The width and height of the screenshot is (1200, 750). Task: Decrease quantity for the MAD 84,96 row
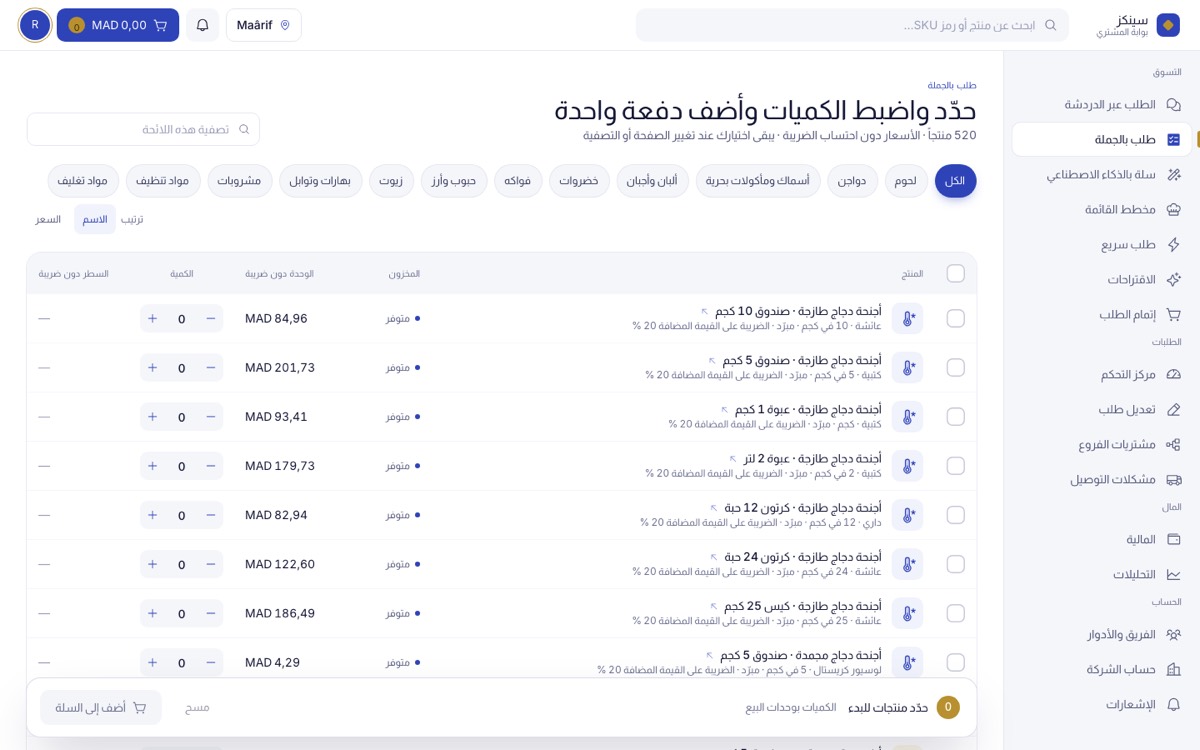tap(211, 318)
